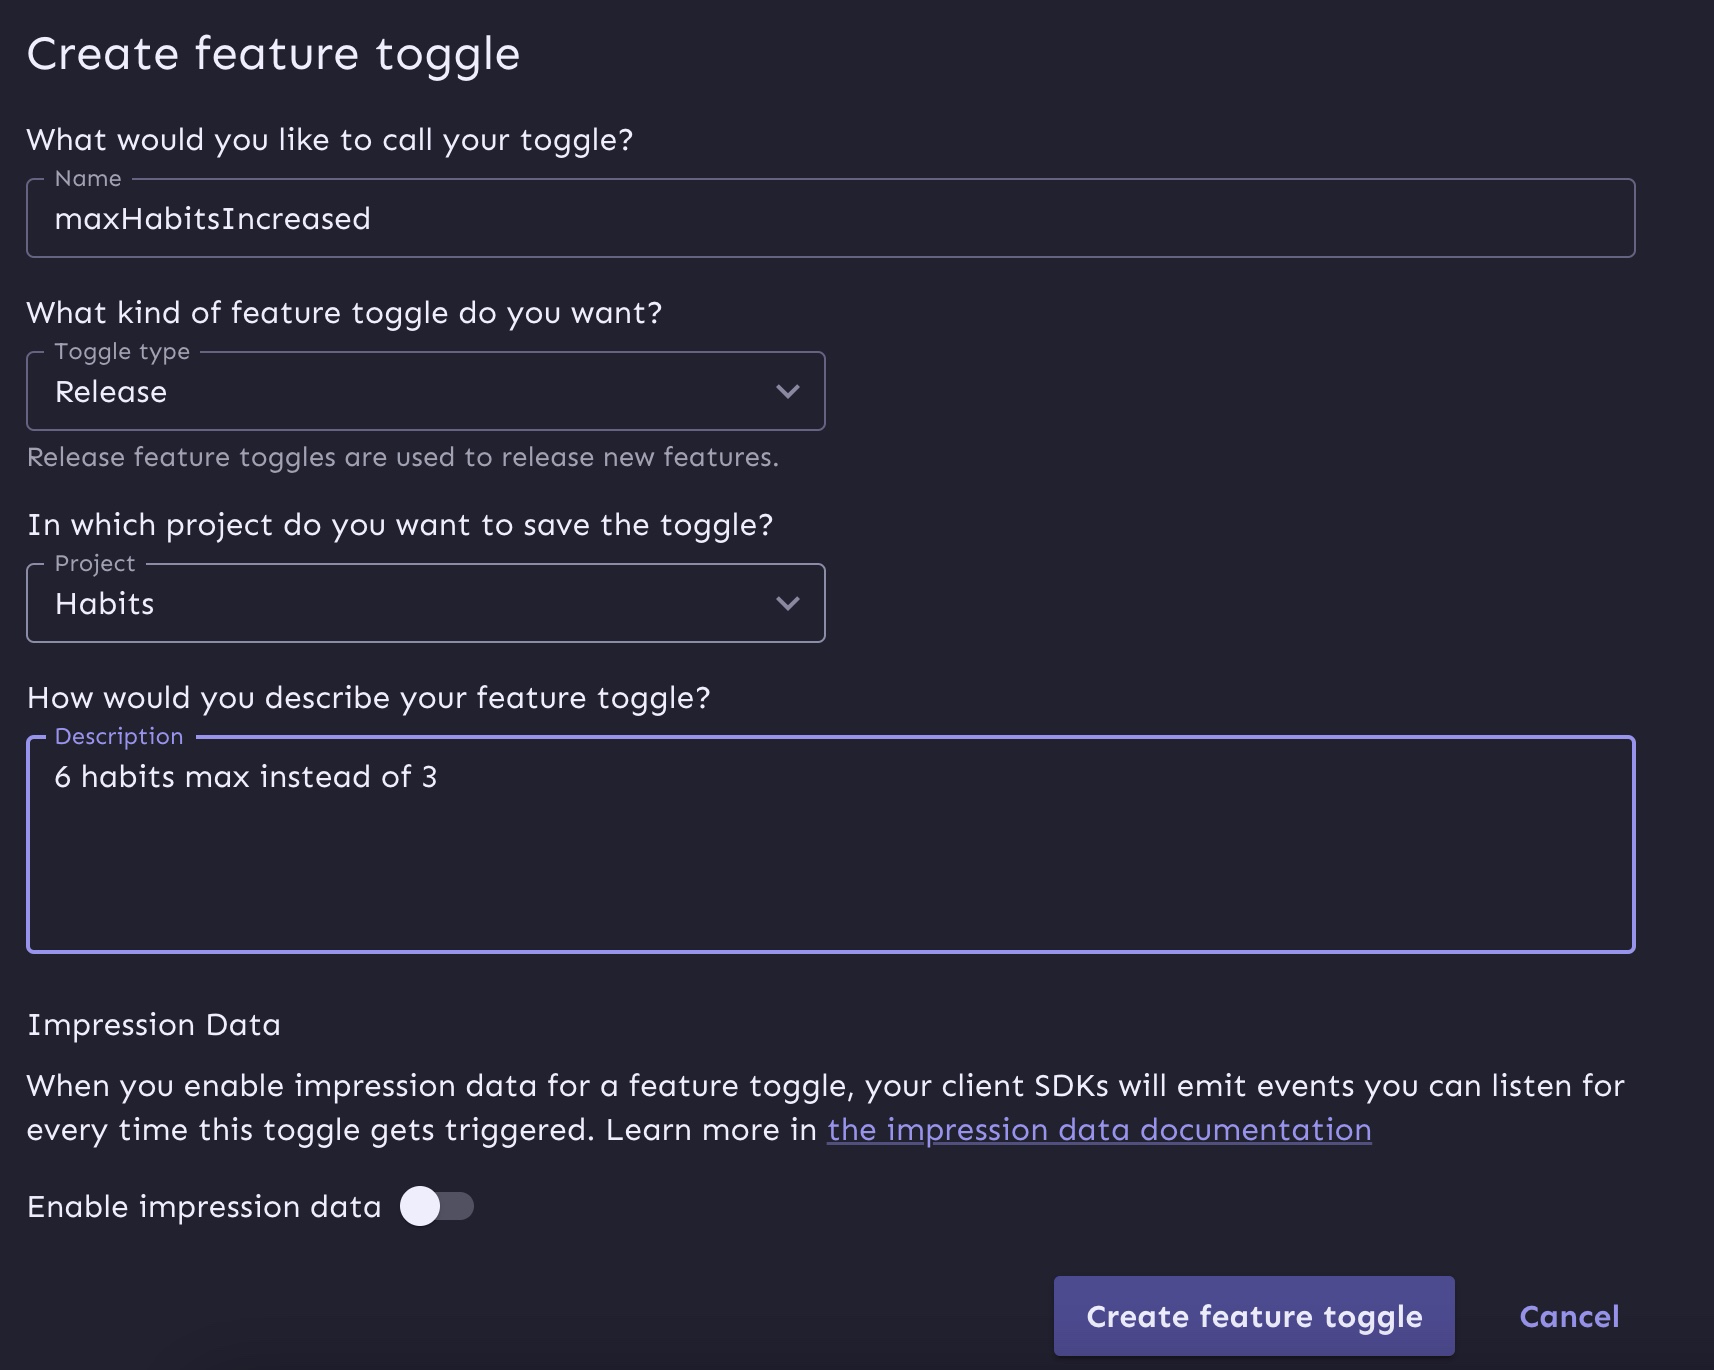The image size is (1714, 1370).
Task: Click the Name field label area
Action: coord(88,178)
